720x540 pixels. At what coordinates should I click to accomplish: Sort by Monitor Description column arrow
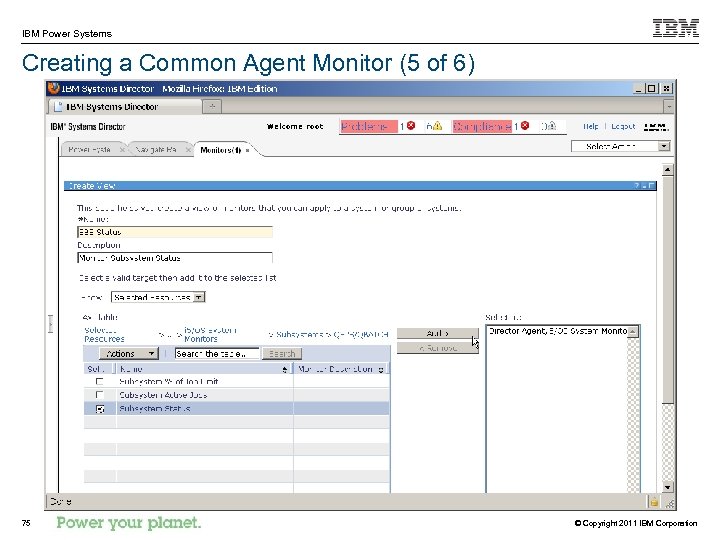point(381,369)
